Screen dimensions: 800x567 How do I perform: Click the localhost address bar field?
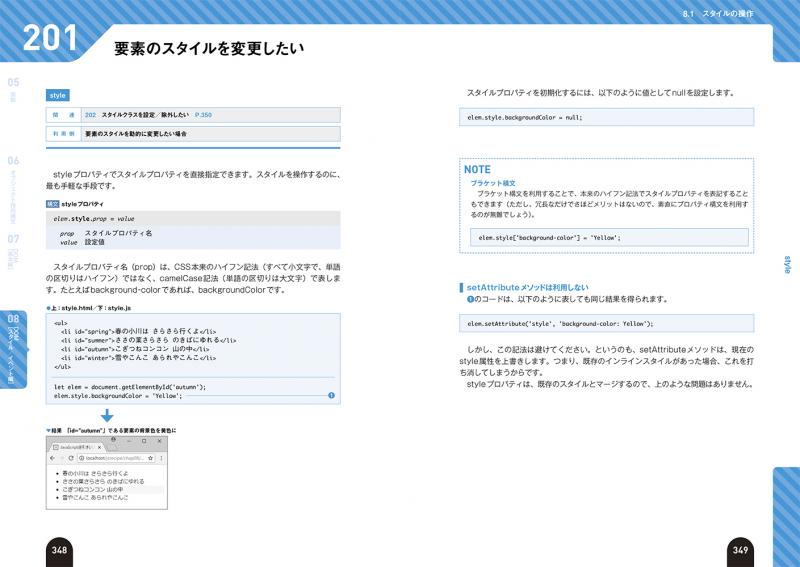116,458
